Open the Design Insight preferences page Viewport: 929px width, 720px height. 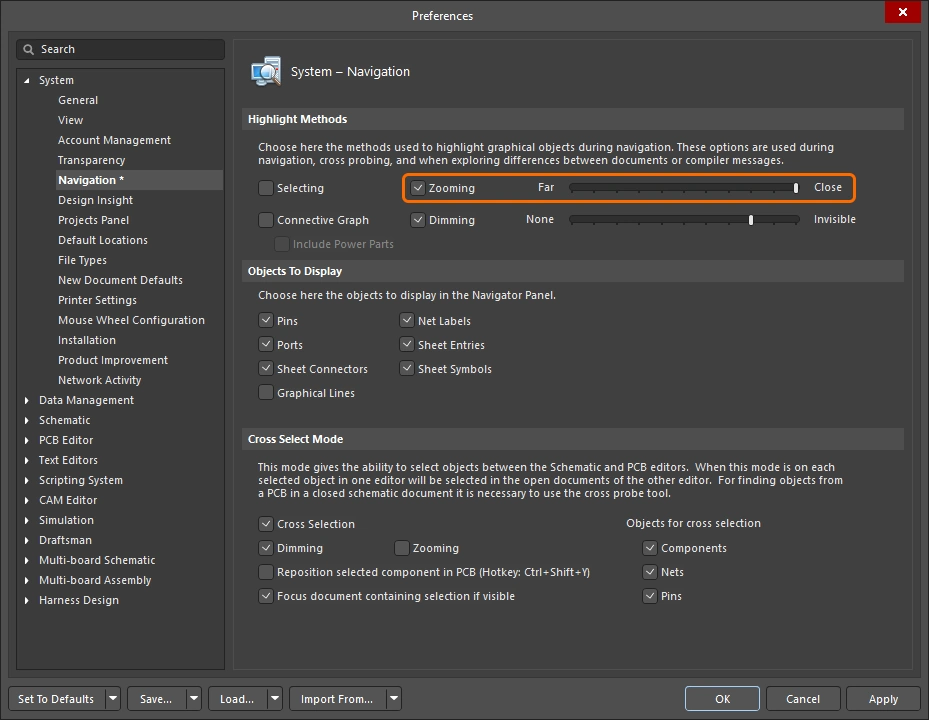pos(95,200)
